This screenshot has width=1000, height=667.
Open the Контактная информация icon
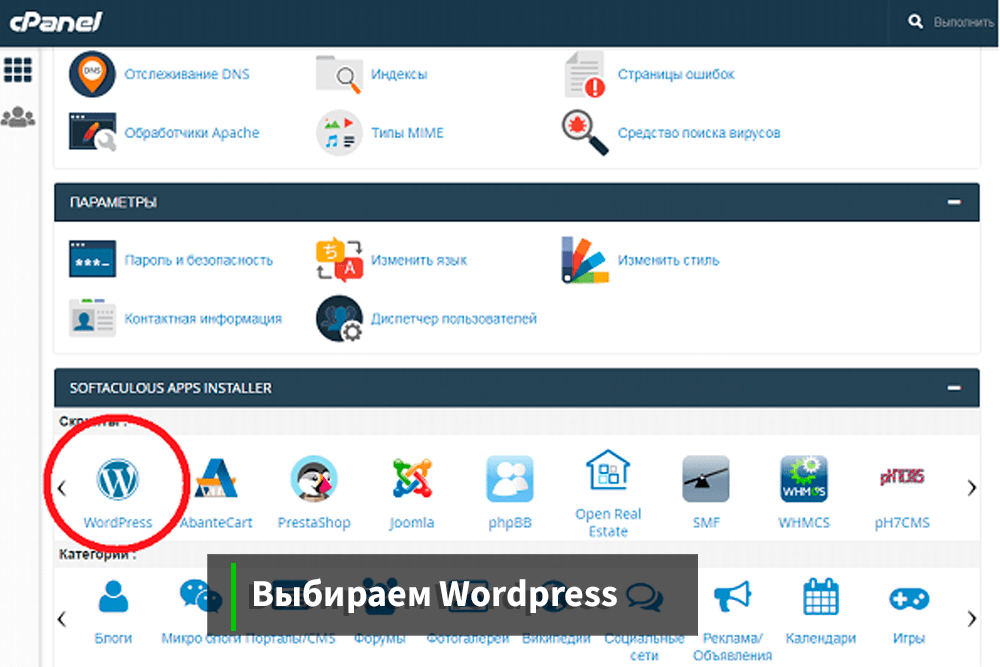[x=92, y=317]
